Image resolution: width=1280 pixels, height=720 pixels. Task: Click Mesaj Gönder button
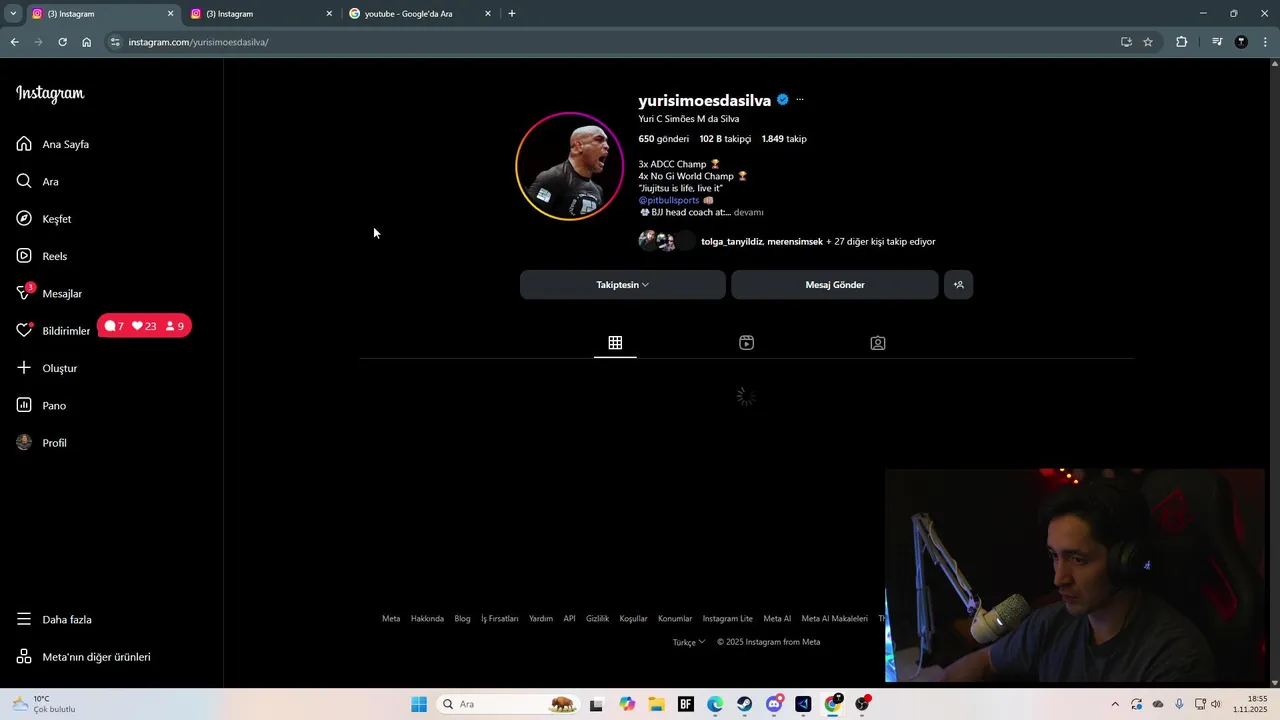point(835,285)
